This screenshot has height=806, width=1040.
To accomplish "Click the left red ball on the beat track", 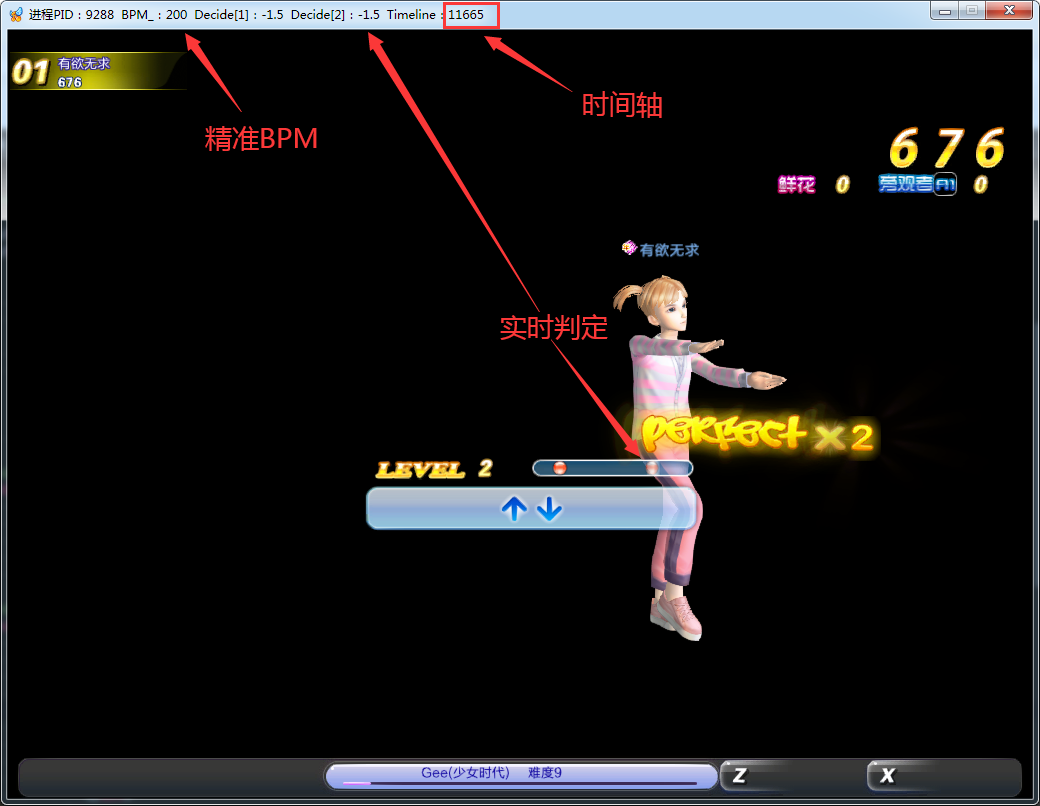I will pos(559,468).
